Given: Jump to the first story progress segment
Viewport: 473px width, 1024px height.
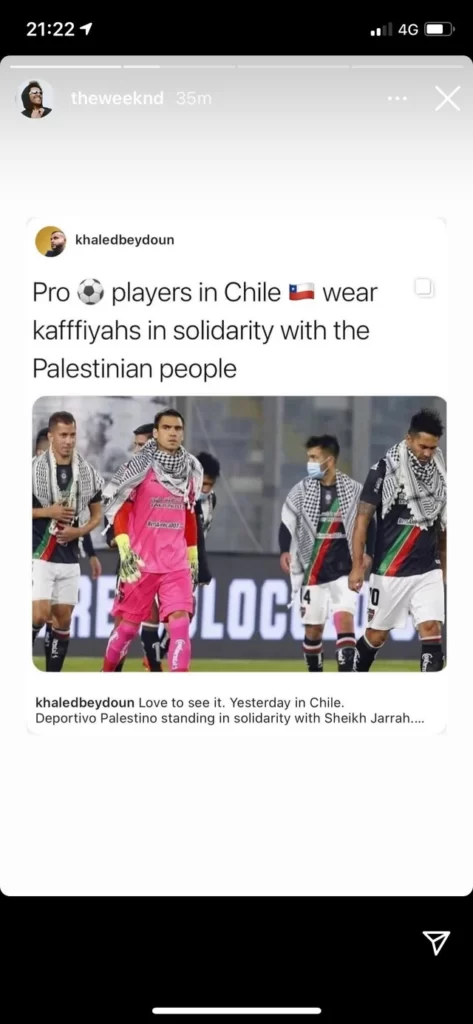Looking at the screenshot, I should (x=65, y=66).
